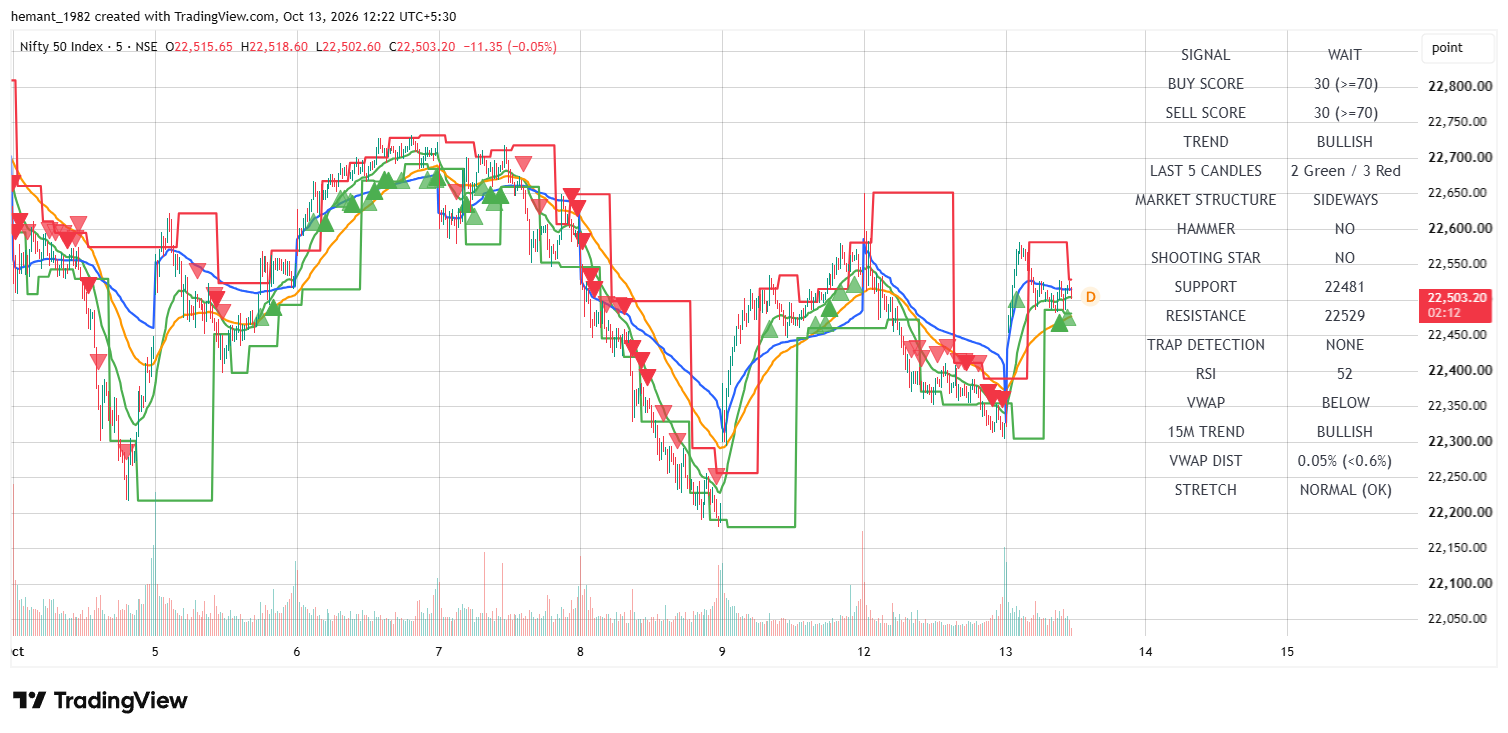Click the current price label 22,503.20
Image resolution: width=1508 pixels, height=733 pixels.
(x=1455, y=297)
